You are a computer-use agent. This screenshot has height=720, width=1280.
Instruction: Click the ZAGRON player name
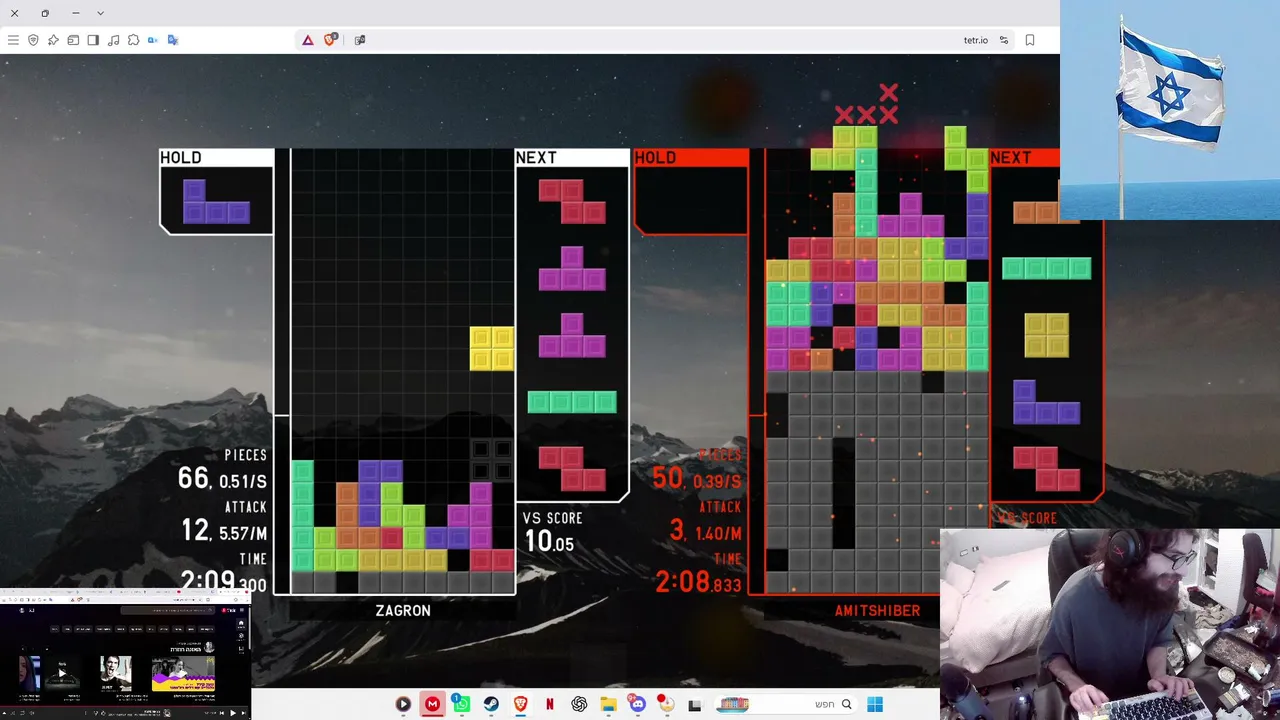tap(403, 610)
